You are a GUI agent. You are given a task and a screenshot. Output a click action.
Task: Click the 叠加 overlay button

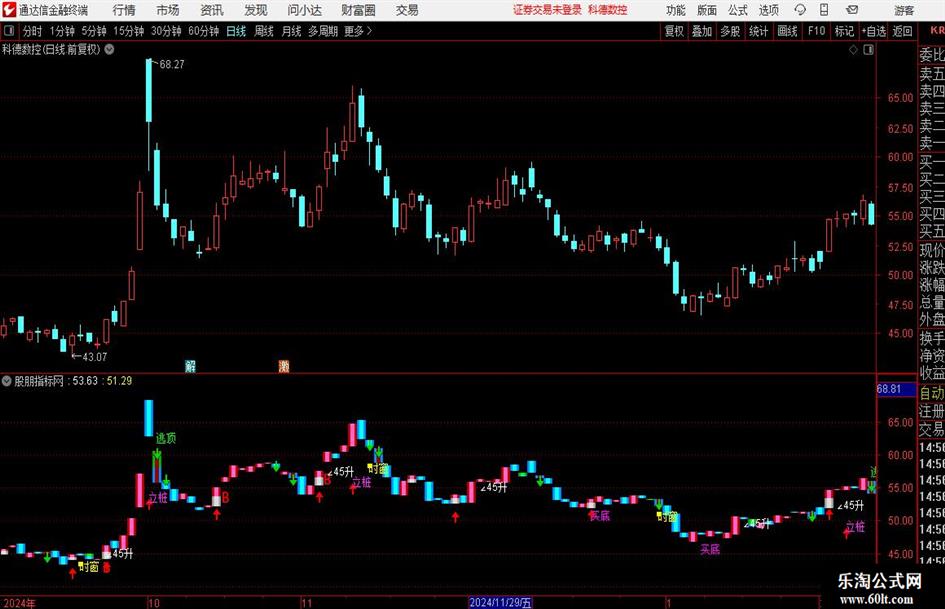(702, 31)
